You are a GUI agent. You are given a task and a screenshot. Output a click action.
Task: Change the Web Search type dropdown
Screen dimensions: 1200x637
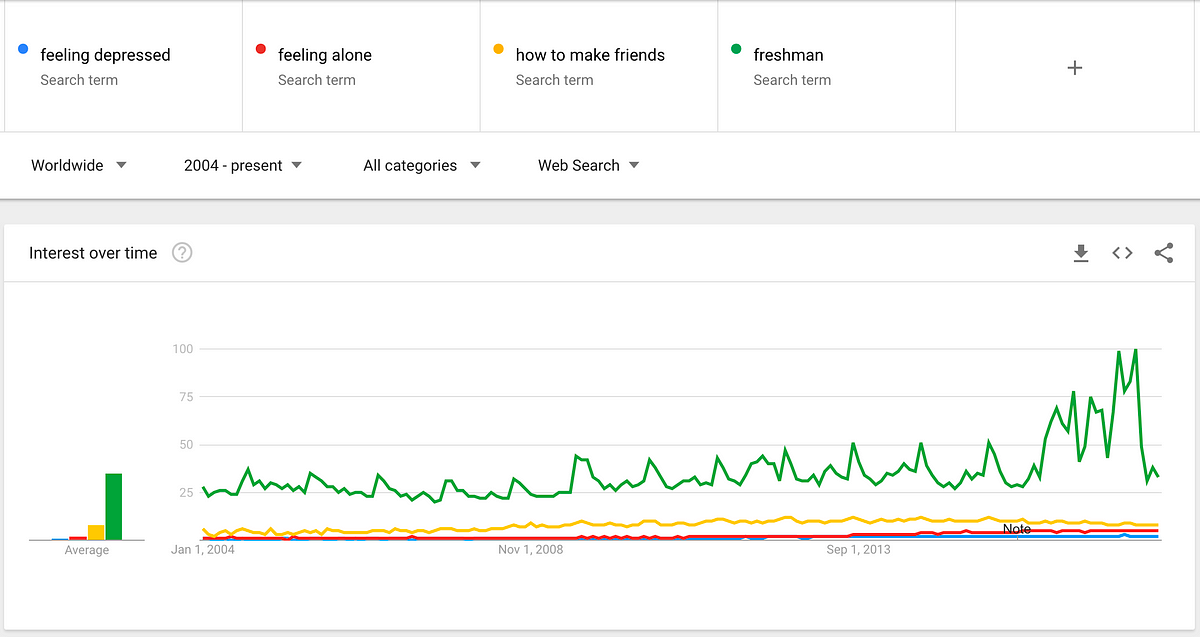[x=588, y=165]
